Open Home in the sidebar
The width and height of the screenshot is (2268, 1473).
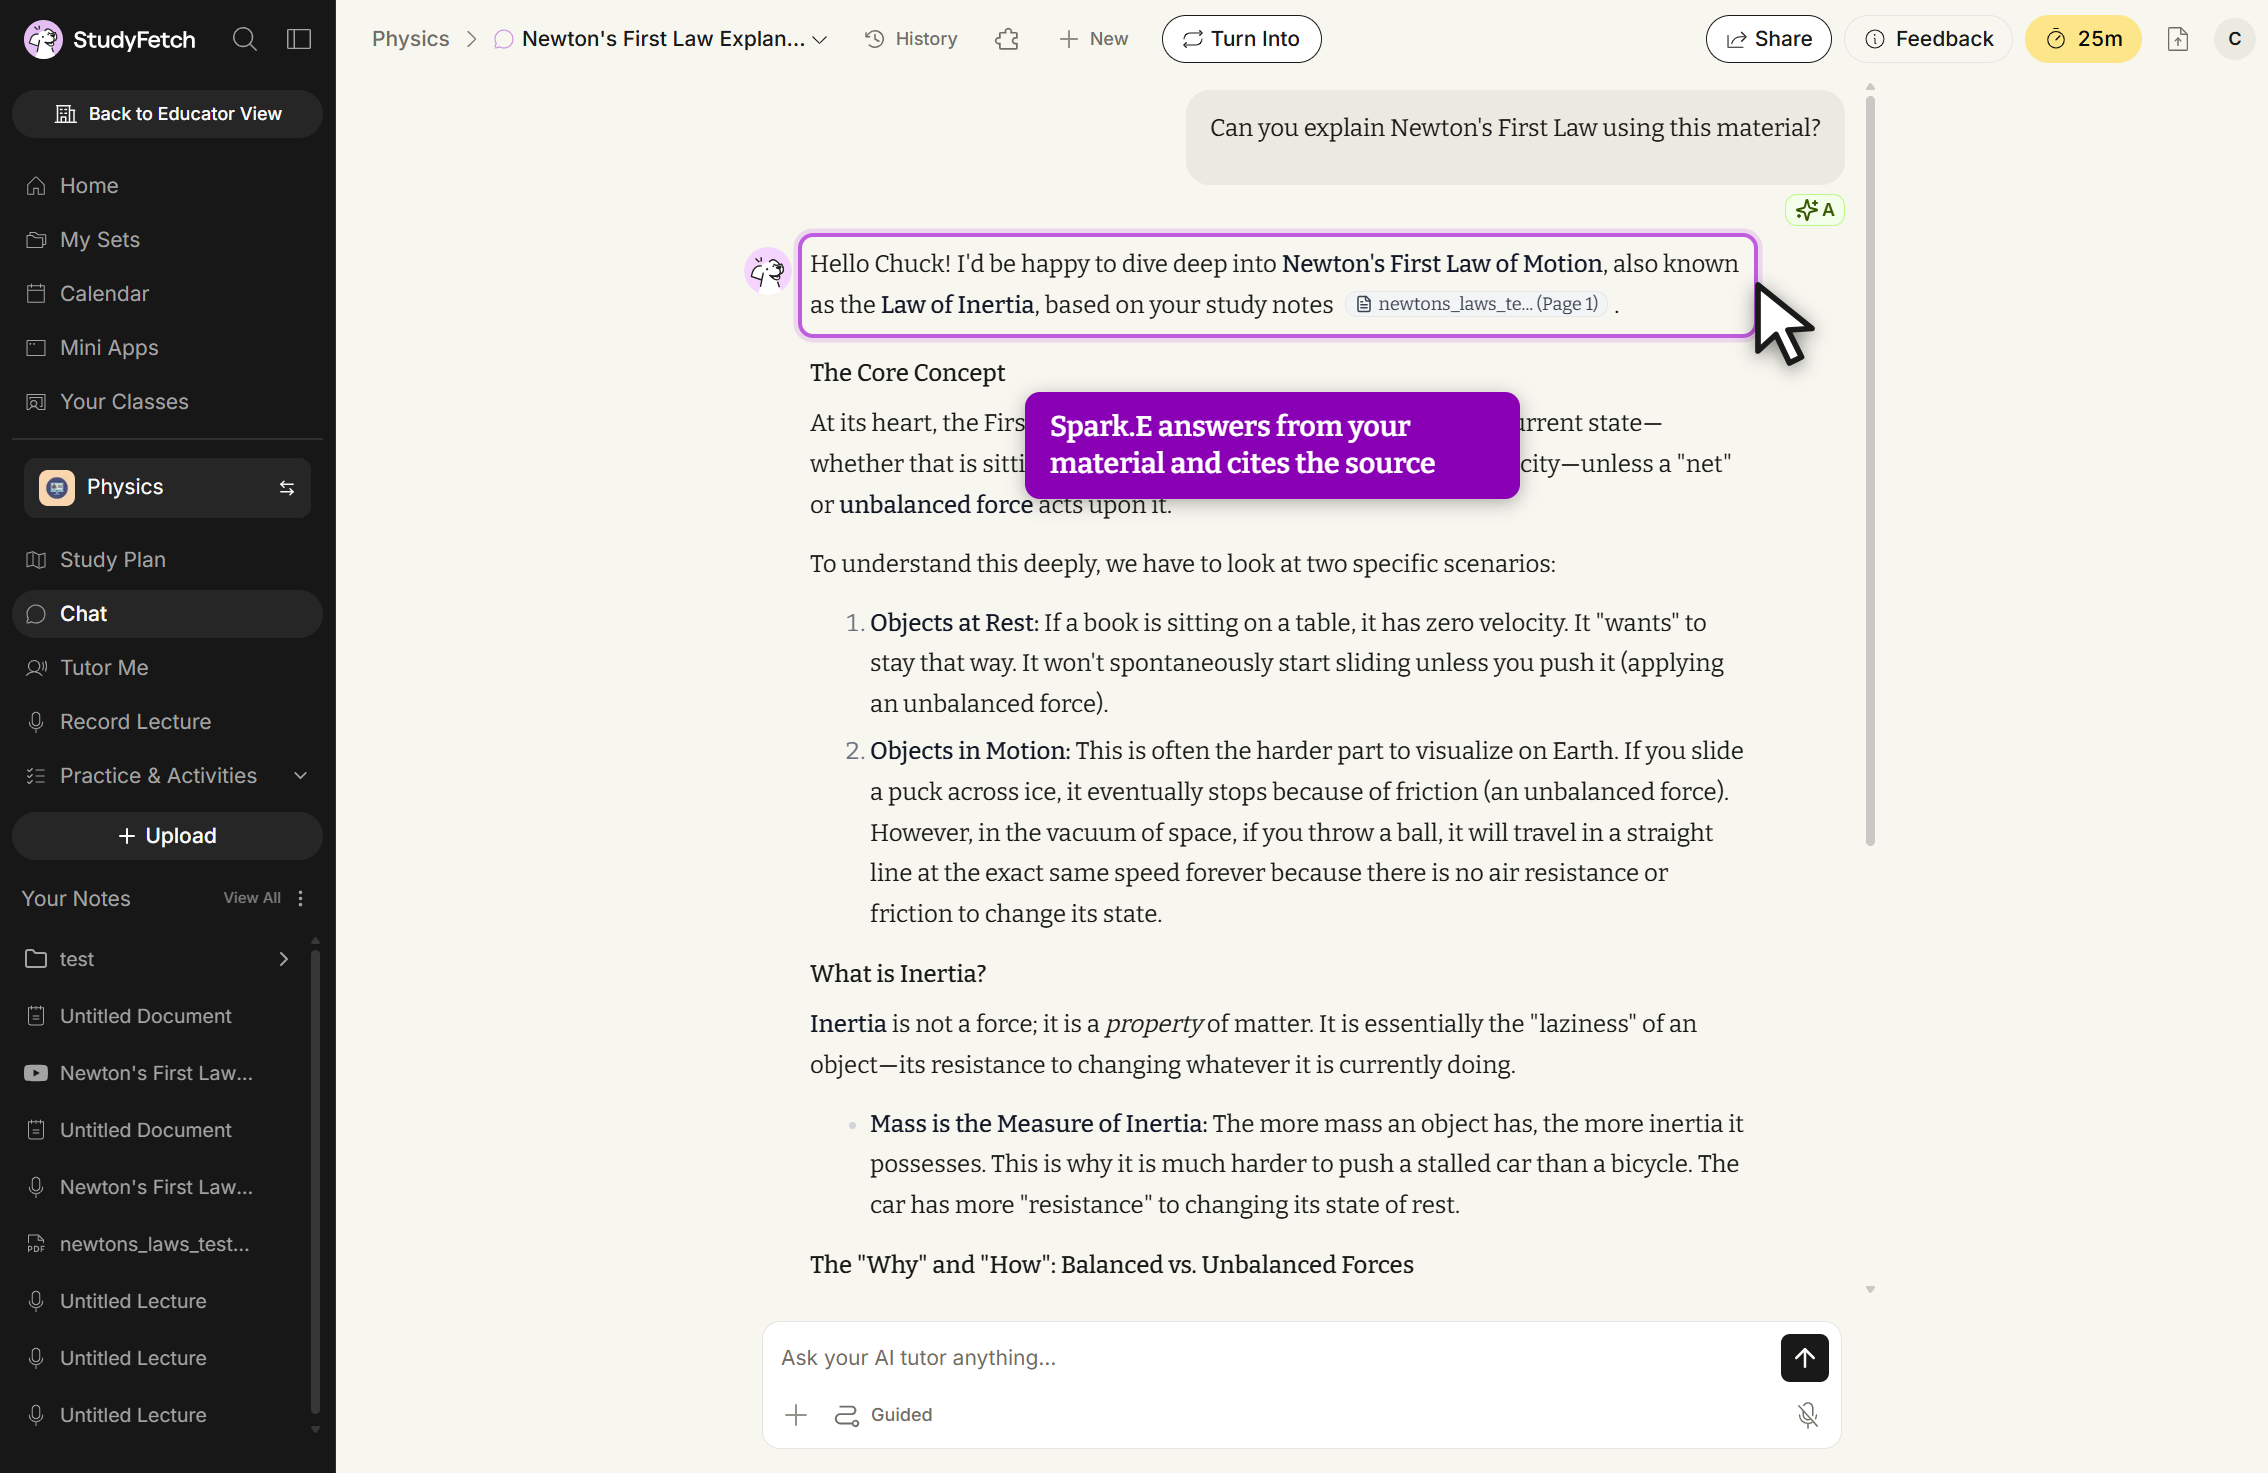[x=167, y=186]
